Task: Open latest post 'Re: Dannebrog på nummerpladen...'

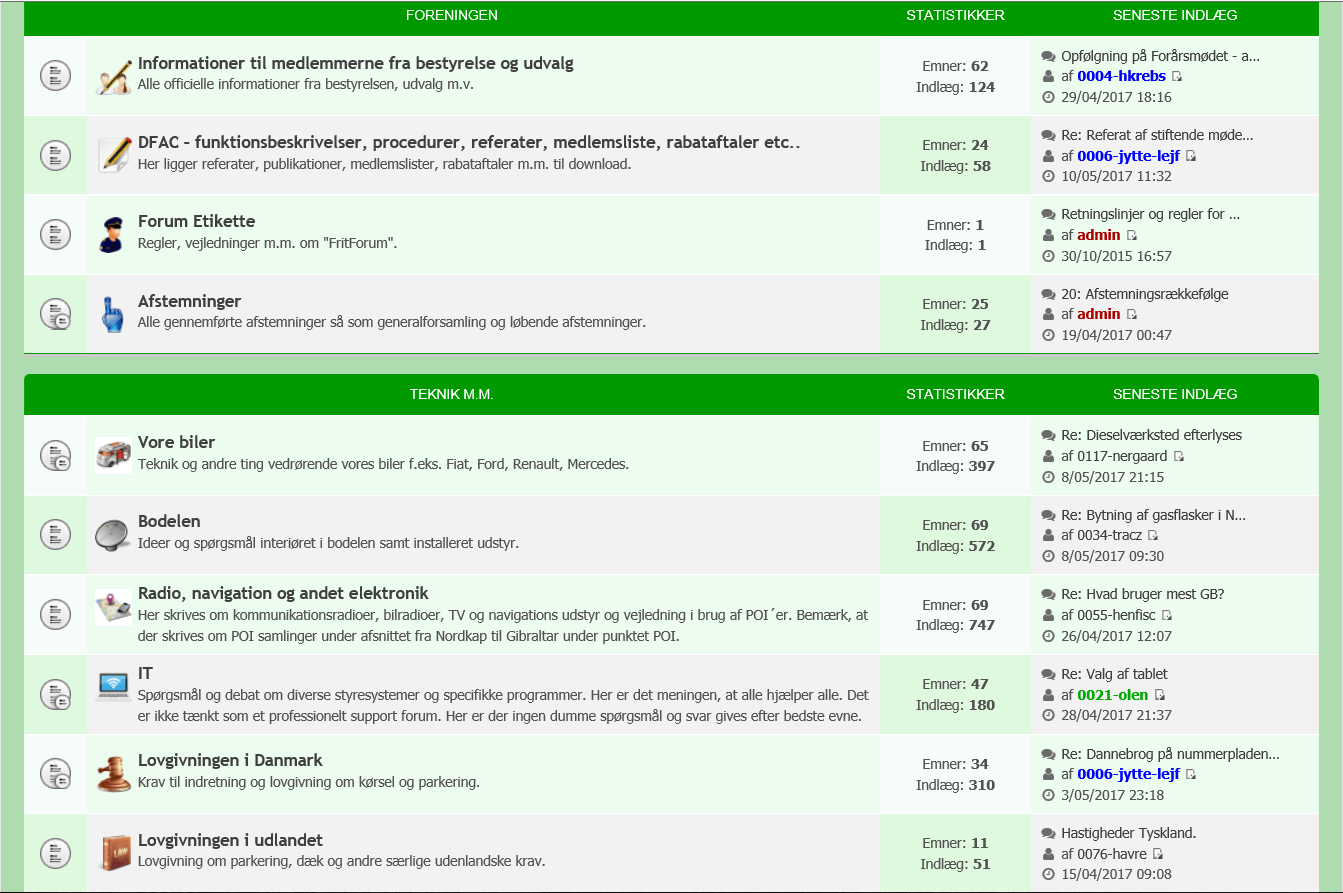Action: (x=1171, y=754)
